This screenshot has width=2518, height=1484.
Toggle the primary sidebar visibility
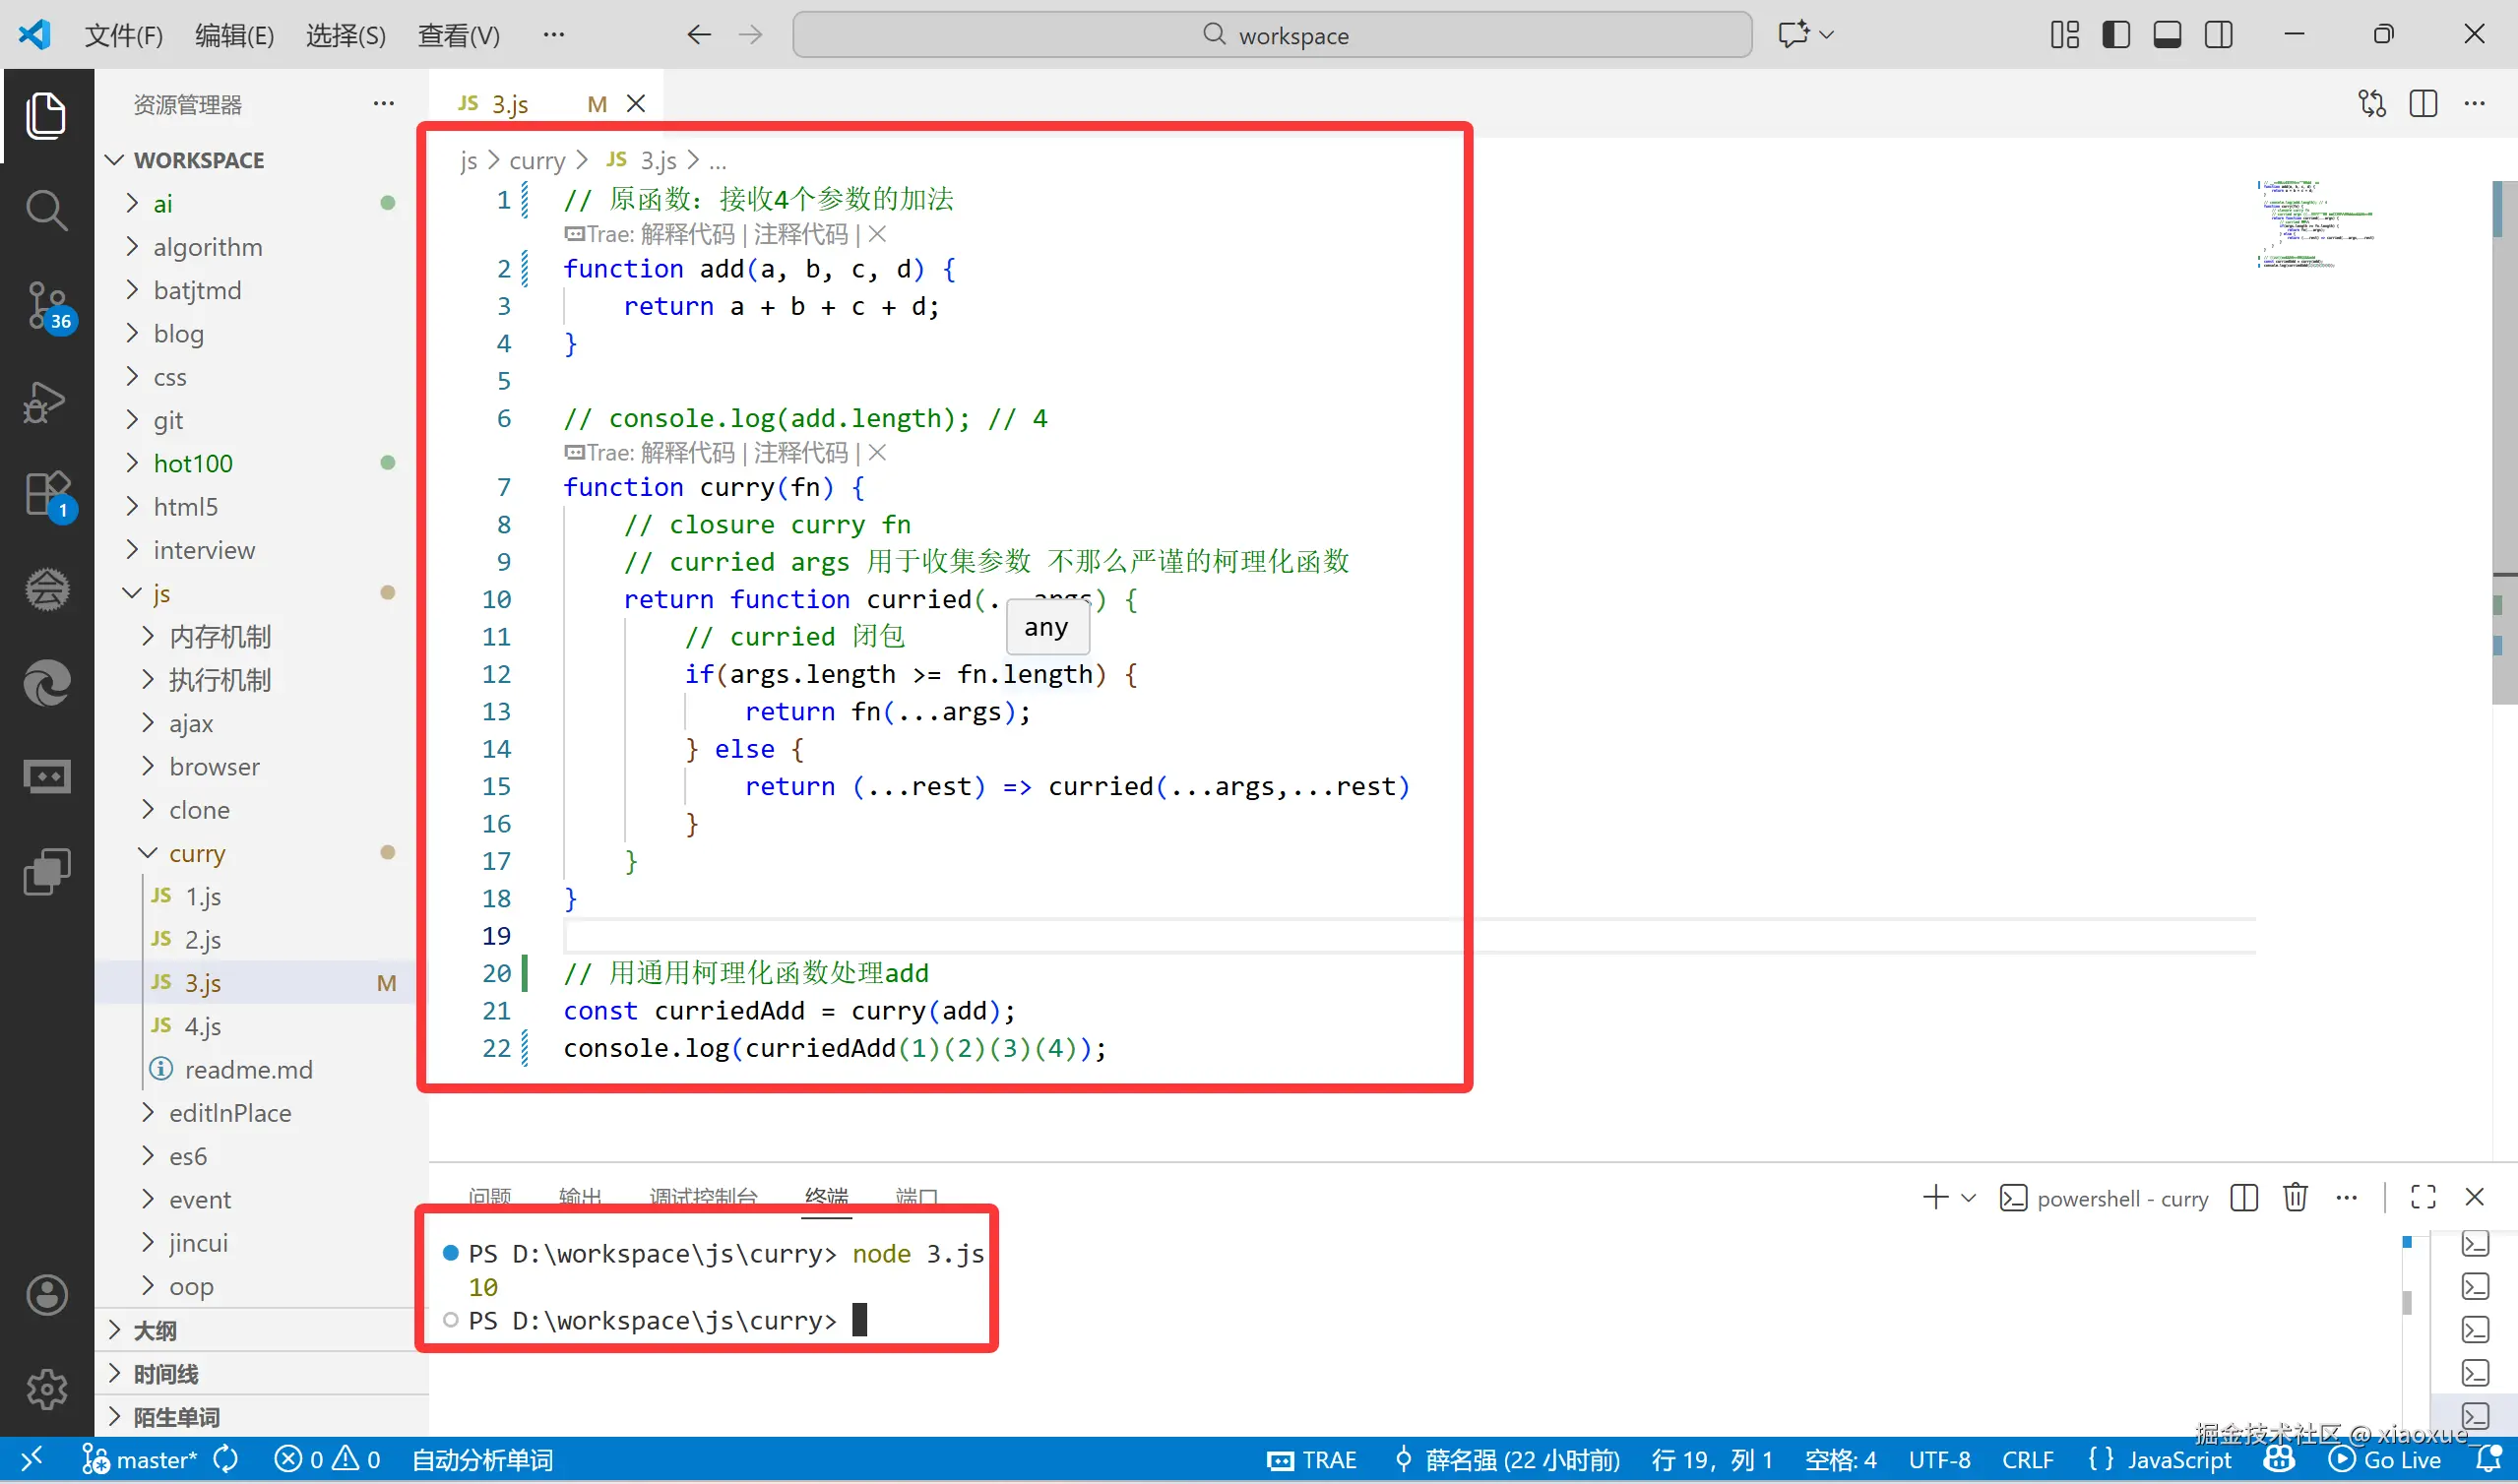click(2116, 33)
